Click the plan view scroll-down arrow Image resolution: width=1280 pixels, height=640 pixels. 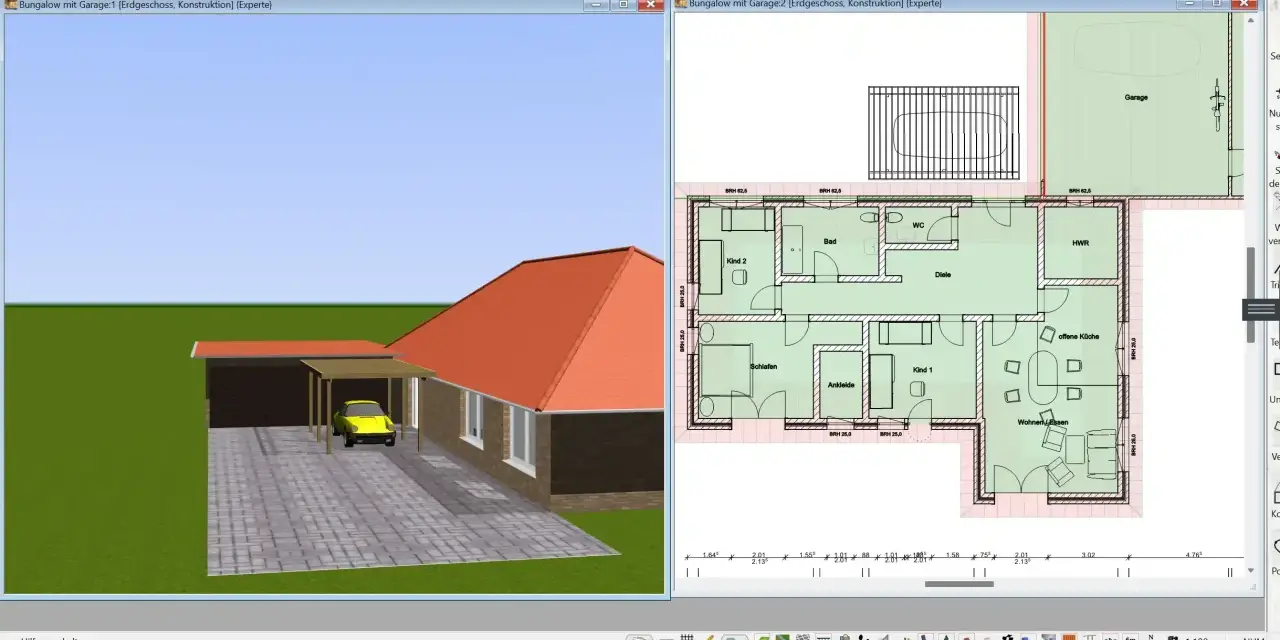(1250, 570)
